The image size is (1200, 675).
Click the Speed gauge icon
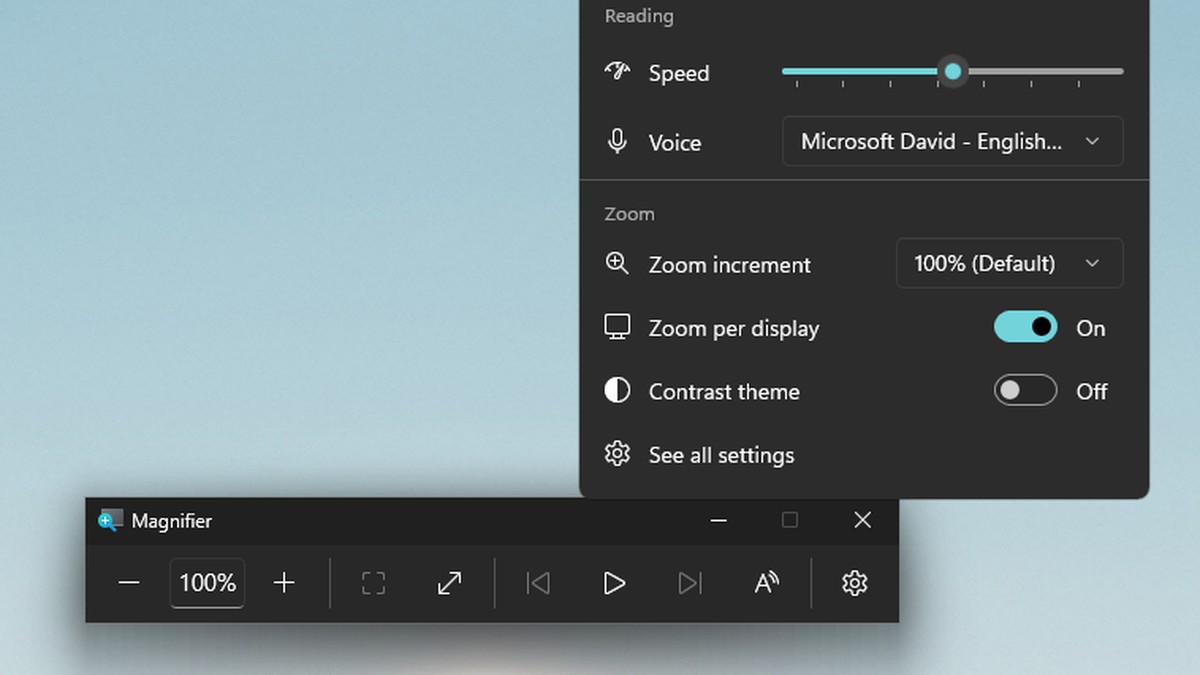click(617, 71)
